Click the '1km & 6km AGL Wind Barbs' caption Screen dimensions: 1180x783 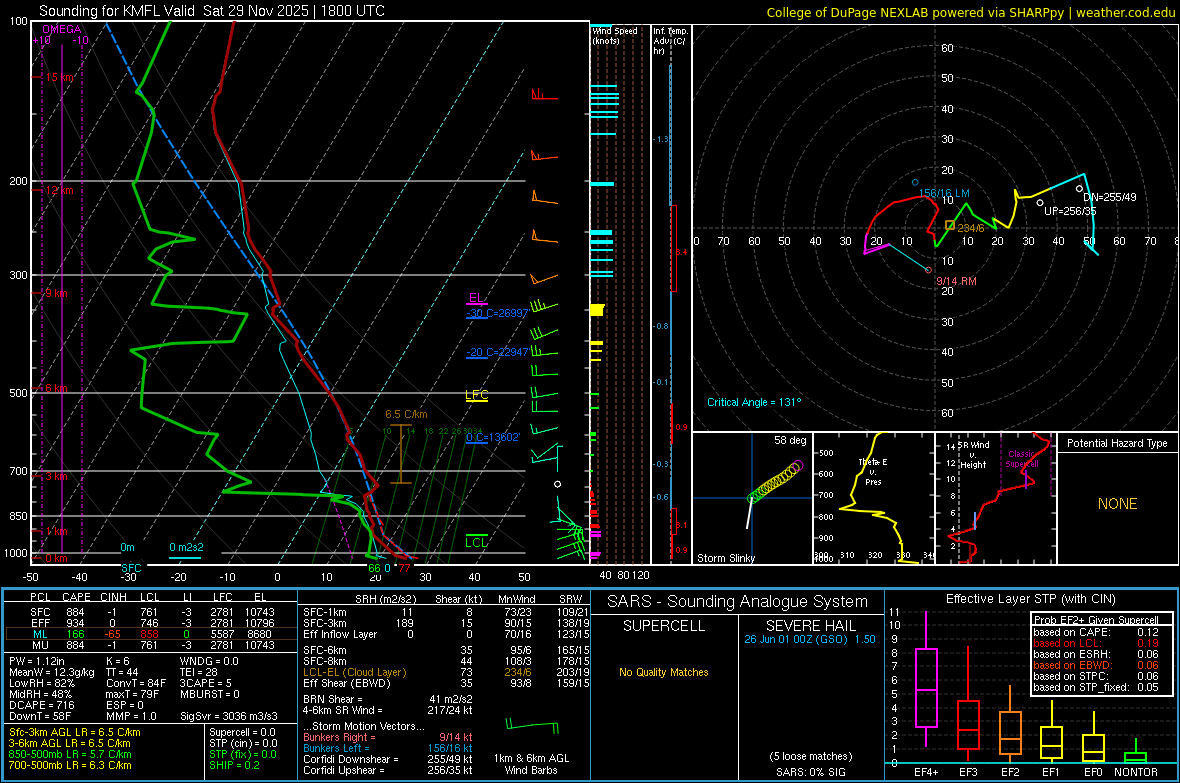pyautogui.click(x=531, y=764)
